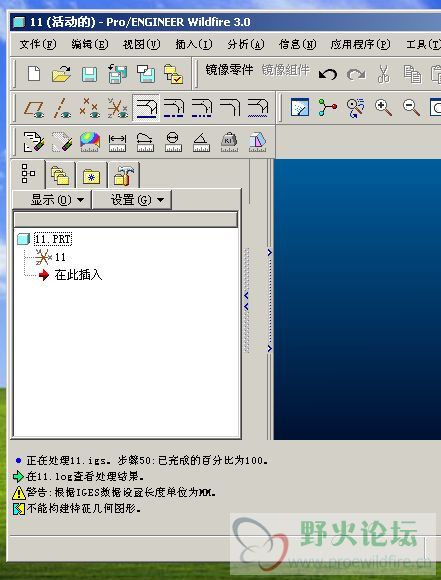
Task: Click upper arrow on panel sash
Action: point(270,253)
